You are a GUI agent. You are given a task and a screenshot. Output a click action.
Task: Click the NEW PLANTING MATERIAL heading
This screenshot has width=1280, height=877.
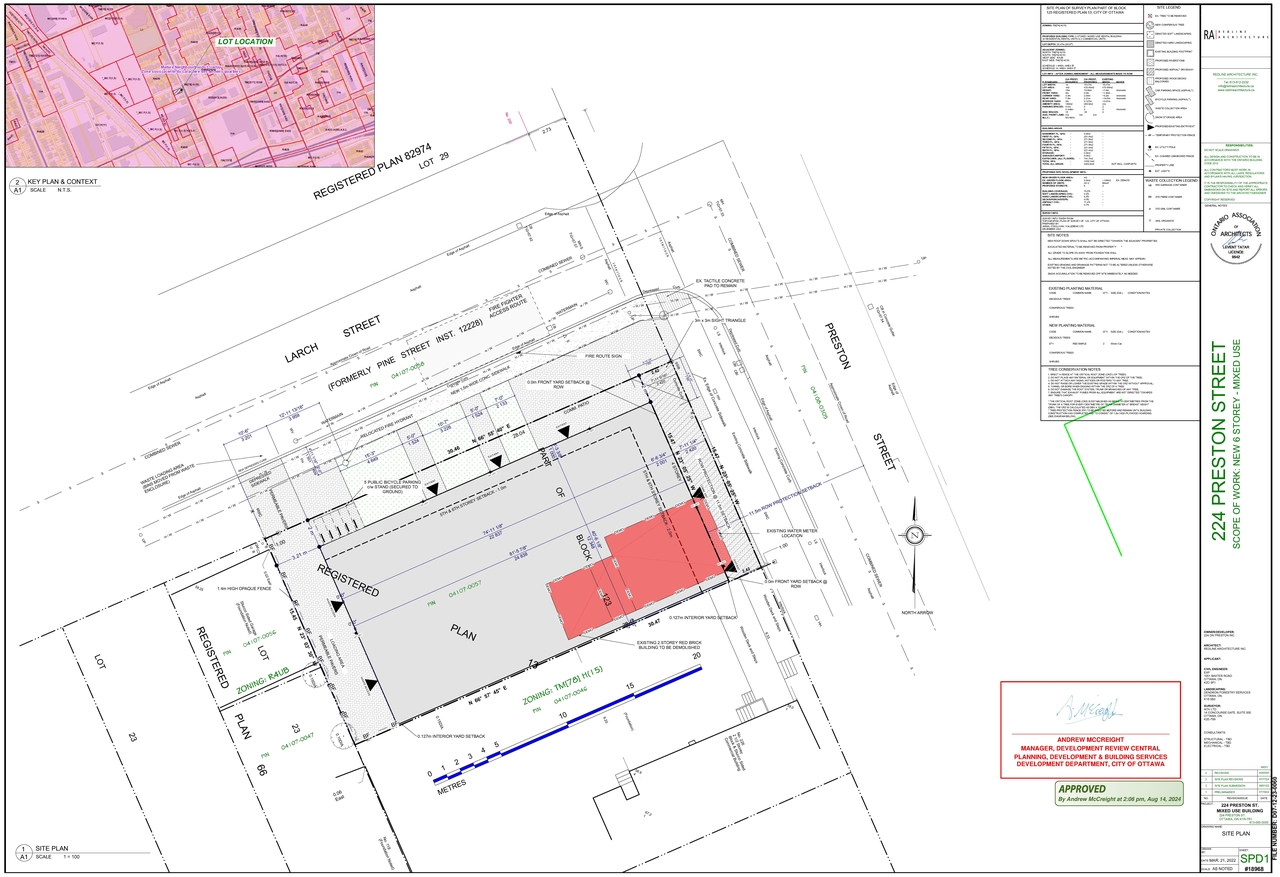coord(1073,325)
